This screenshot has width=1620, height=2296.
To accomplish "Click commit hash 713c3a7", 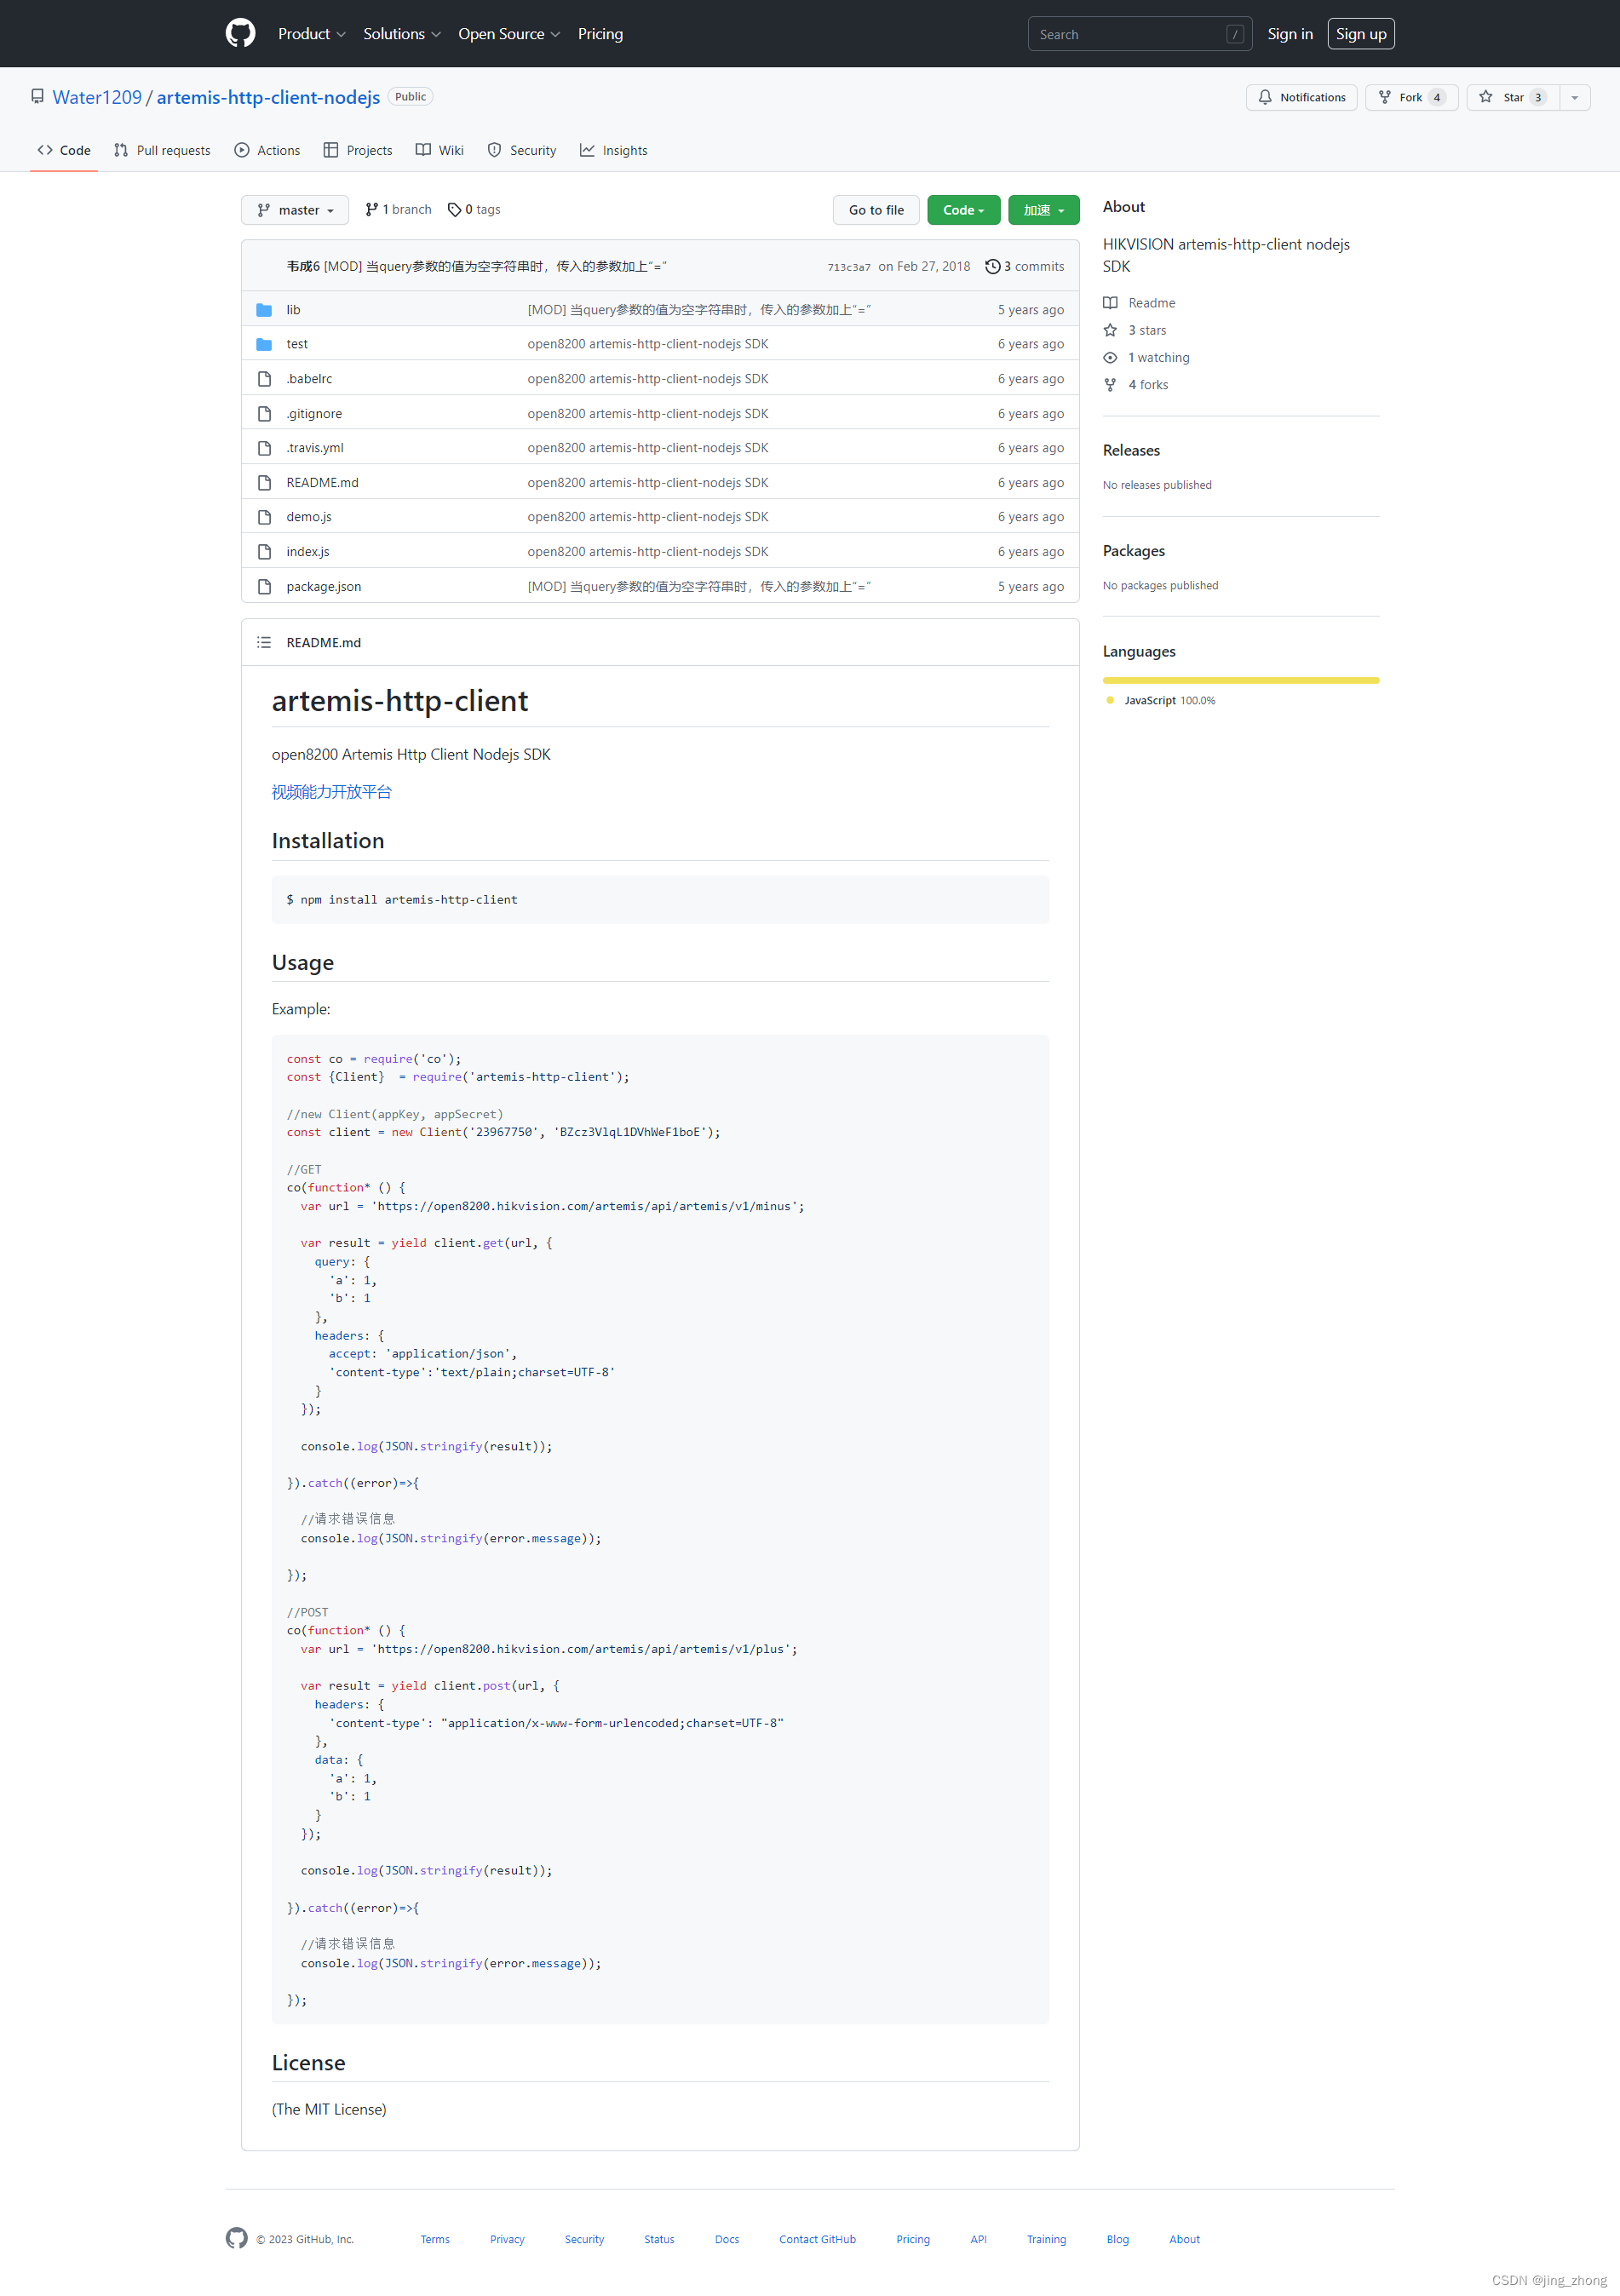I will 849,267.
